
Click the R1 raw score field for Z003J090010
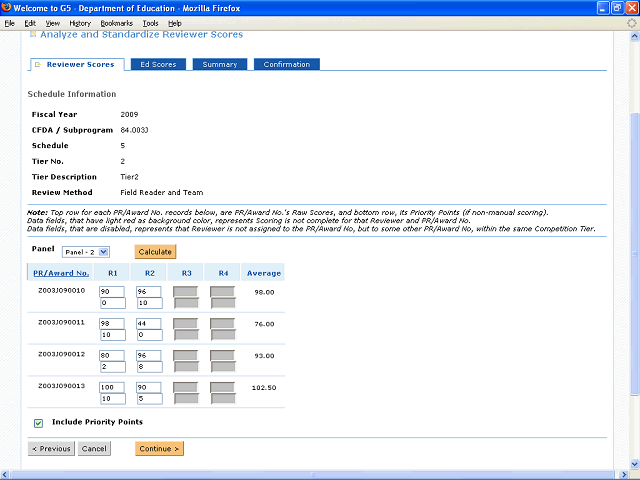111,292
